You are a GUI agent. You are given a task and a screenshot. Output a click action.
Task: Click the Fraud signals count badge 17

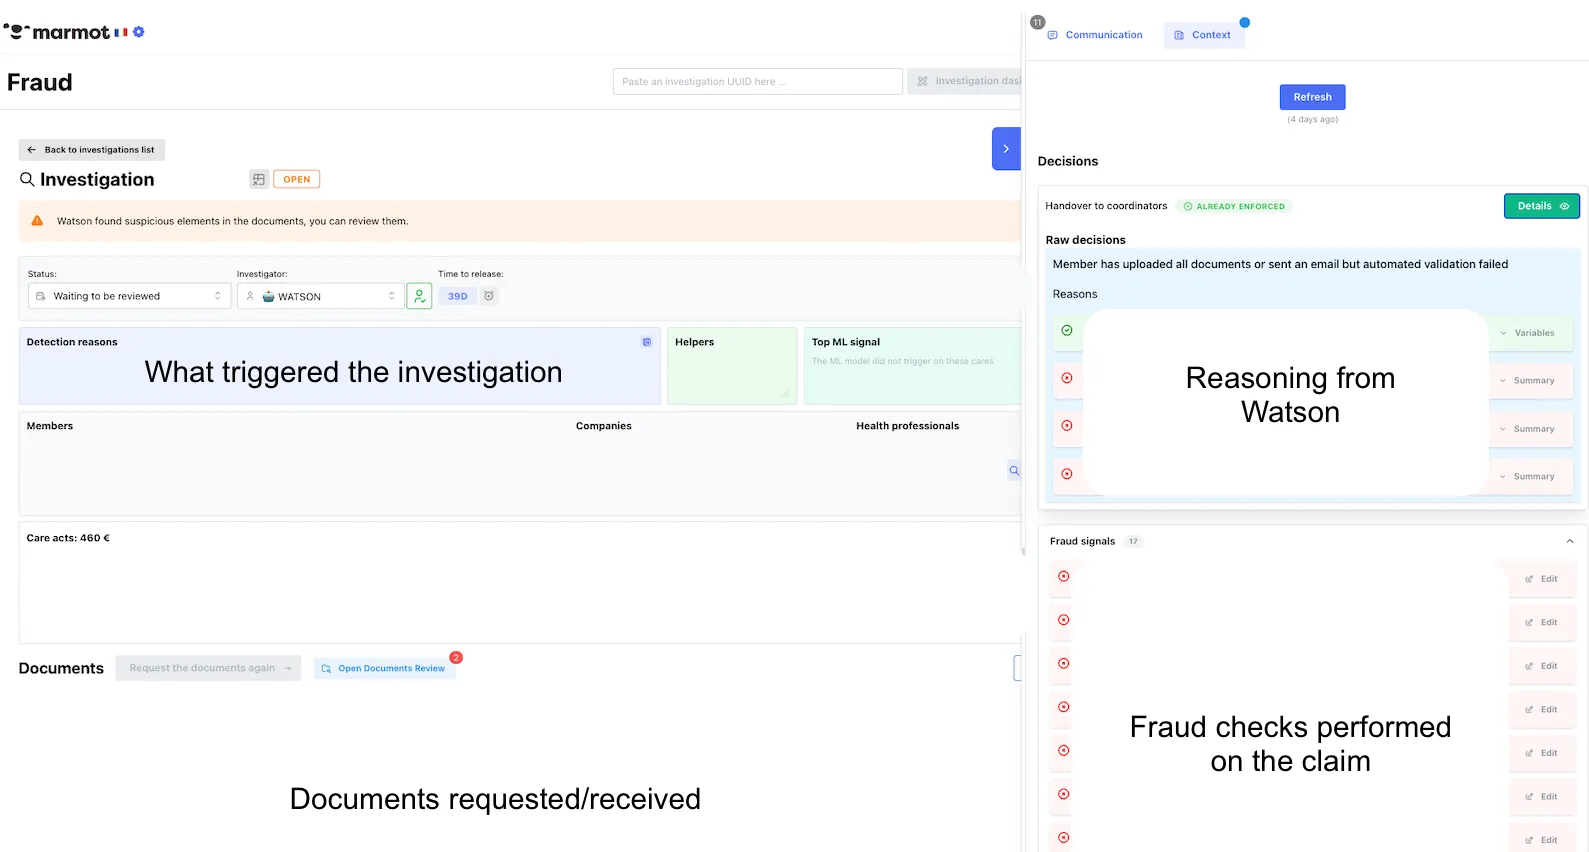click(x=1133, y=541)
